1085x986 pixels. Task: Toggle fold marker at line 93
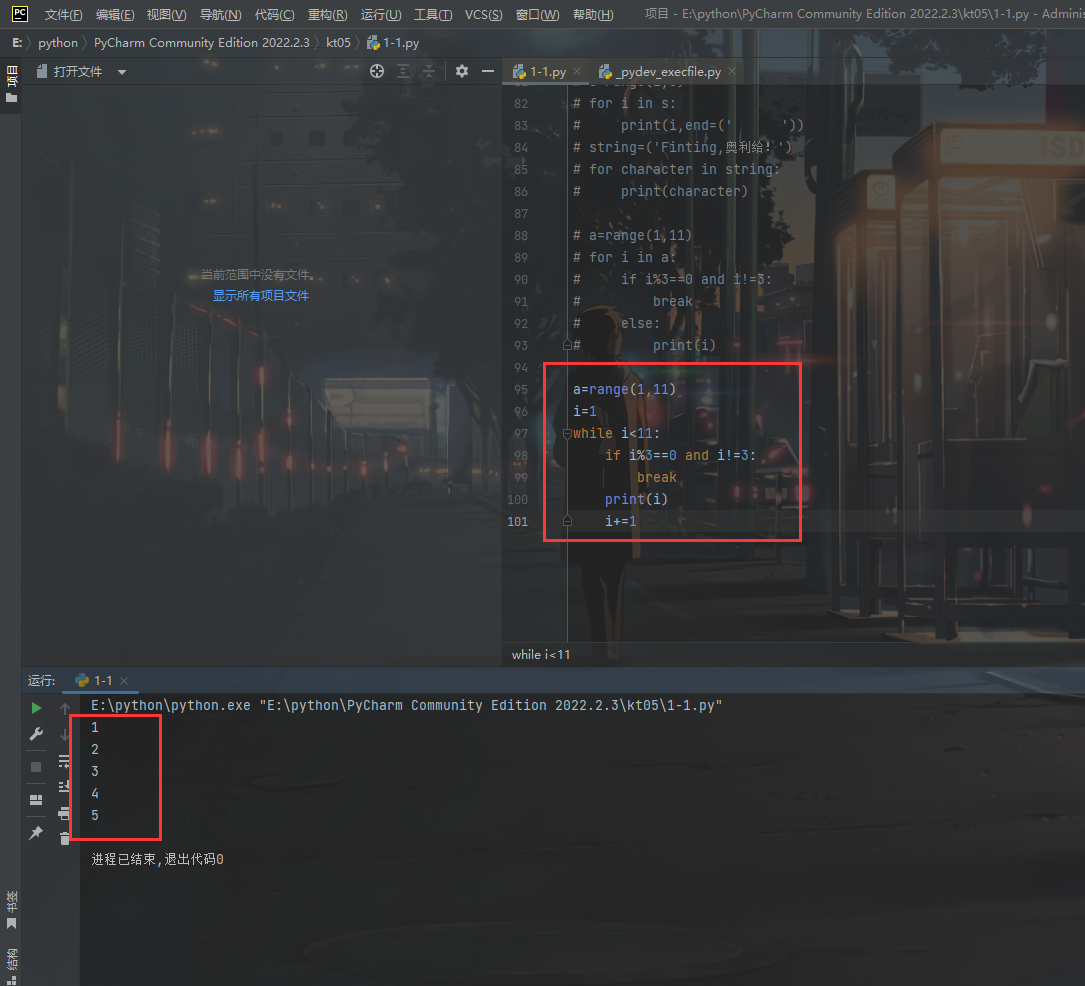[x=567, y=345]
